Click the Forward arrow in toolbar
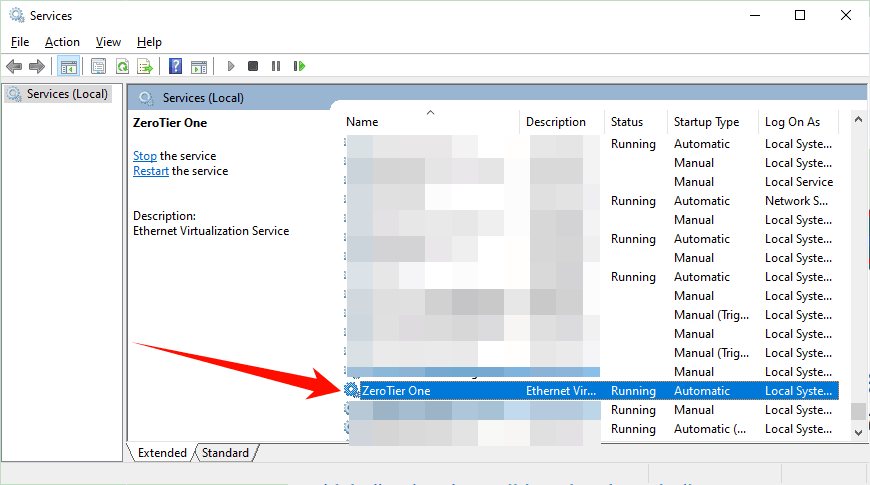This screenshot has height=485, width=870. click(x=37, y=66)
